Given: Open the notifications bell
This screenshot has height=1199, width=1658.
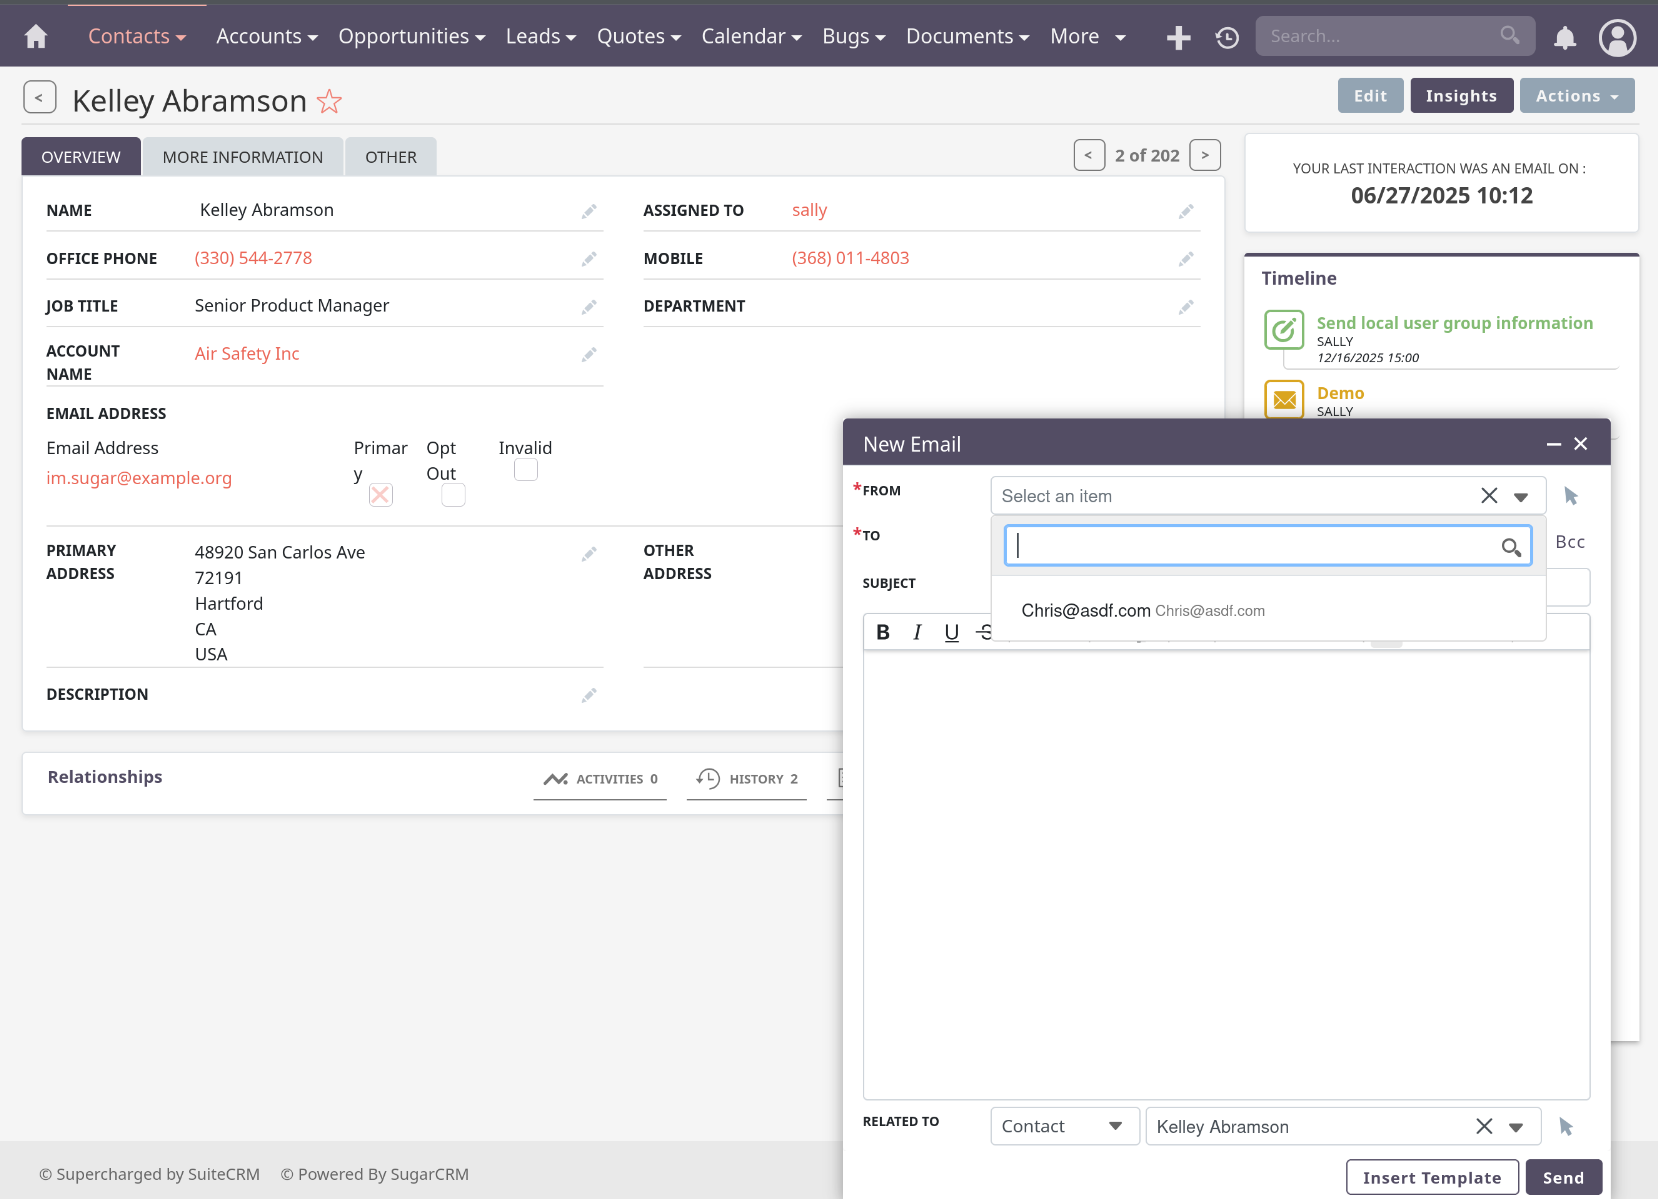Looking at the screenshot, I should pos(1564,38).
